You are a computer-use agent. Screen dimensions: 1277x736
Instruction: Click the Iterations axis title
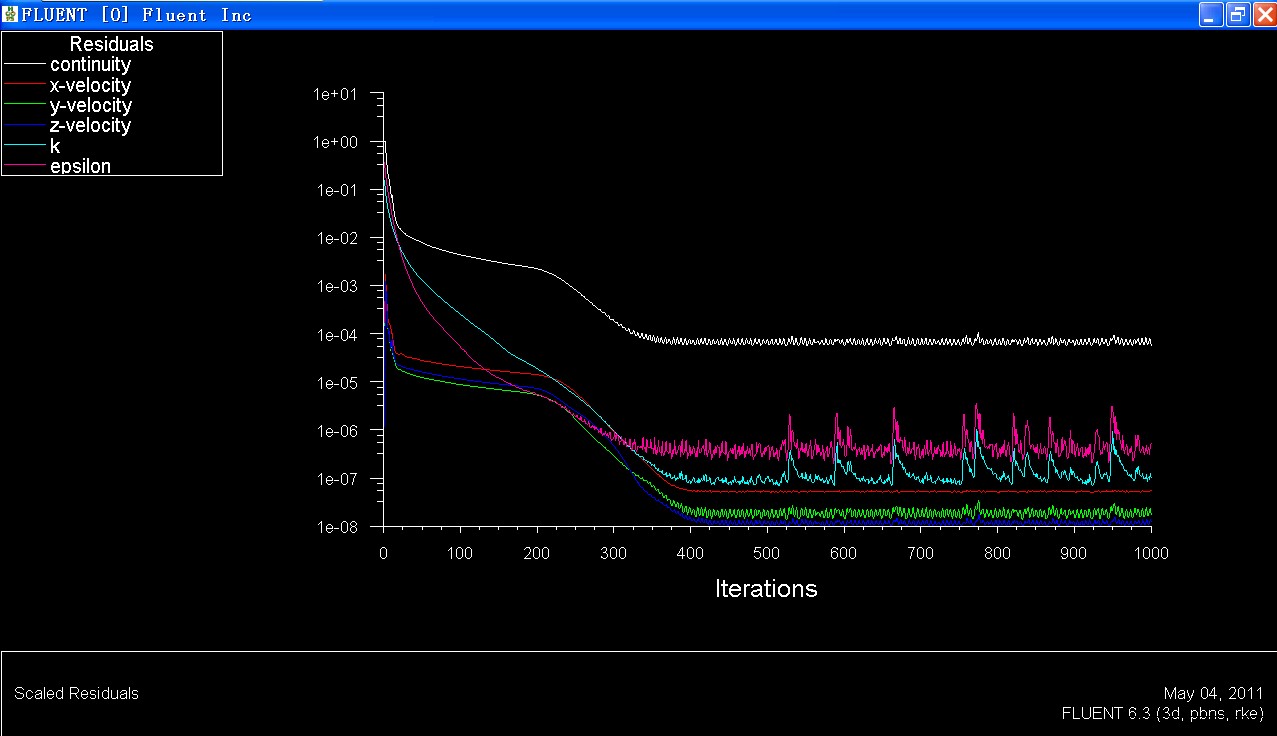tap(766, 589)
